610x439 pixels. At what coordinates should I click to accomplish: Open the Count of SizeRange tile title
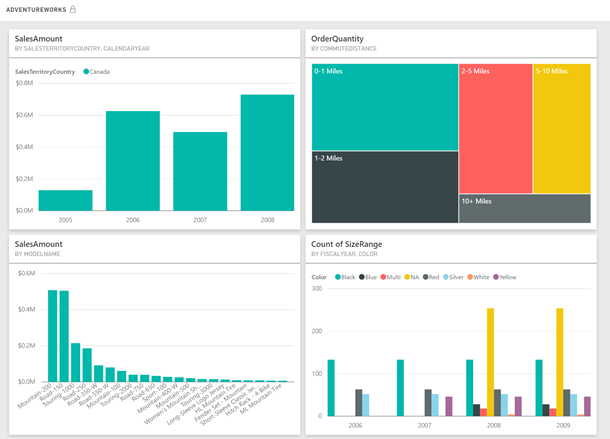[x=346, y=244]
